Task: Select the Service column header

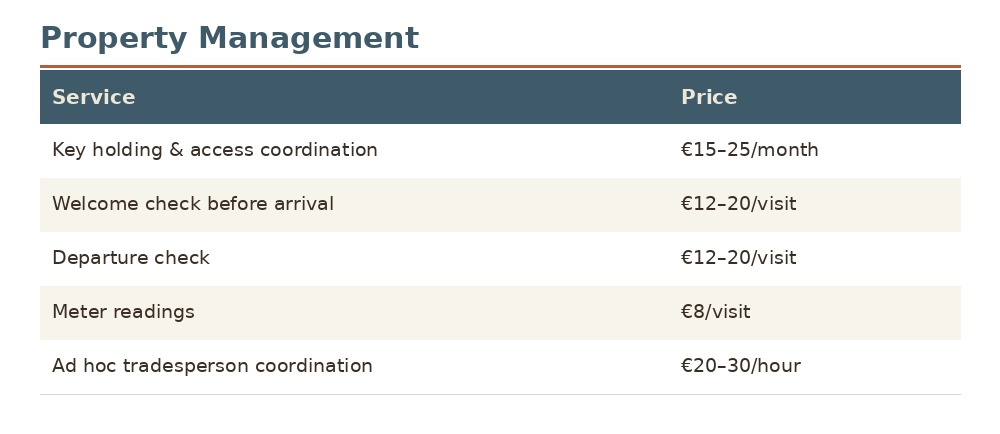Action: tap(94, 97)
